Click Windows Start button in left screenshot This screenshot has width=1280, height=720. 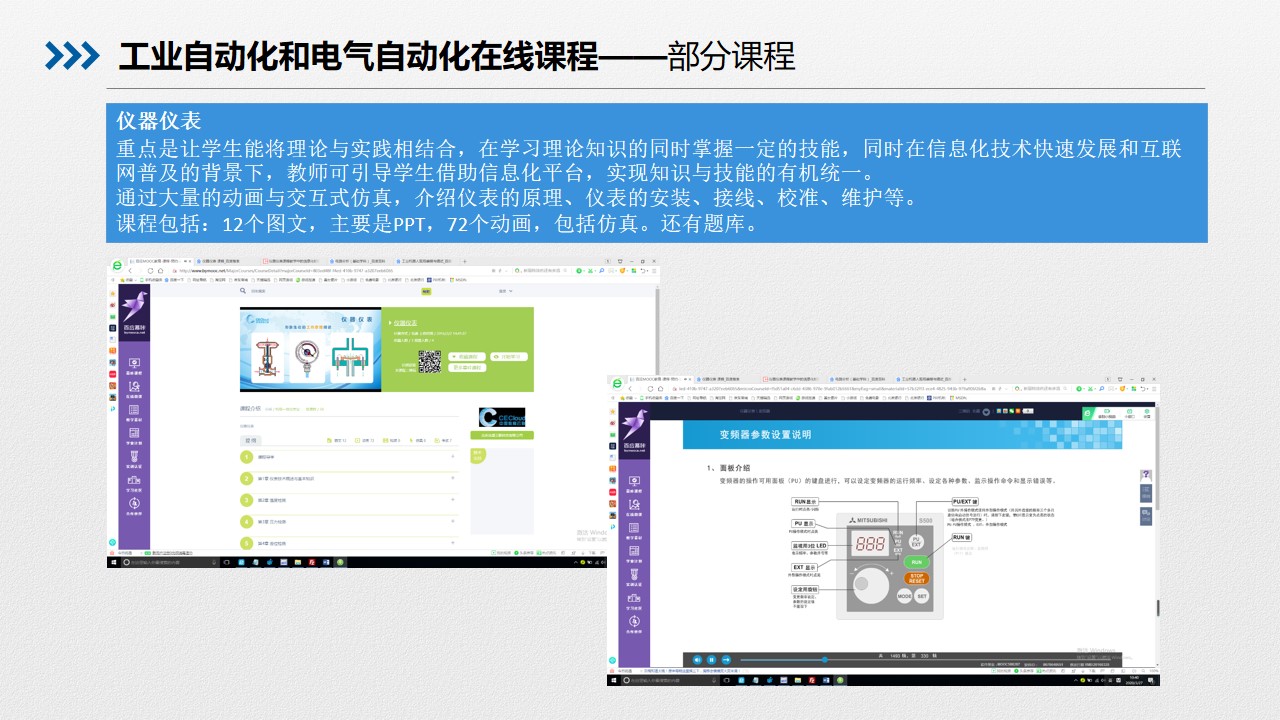112,562
